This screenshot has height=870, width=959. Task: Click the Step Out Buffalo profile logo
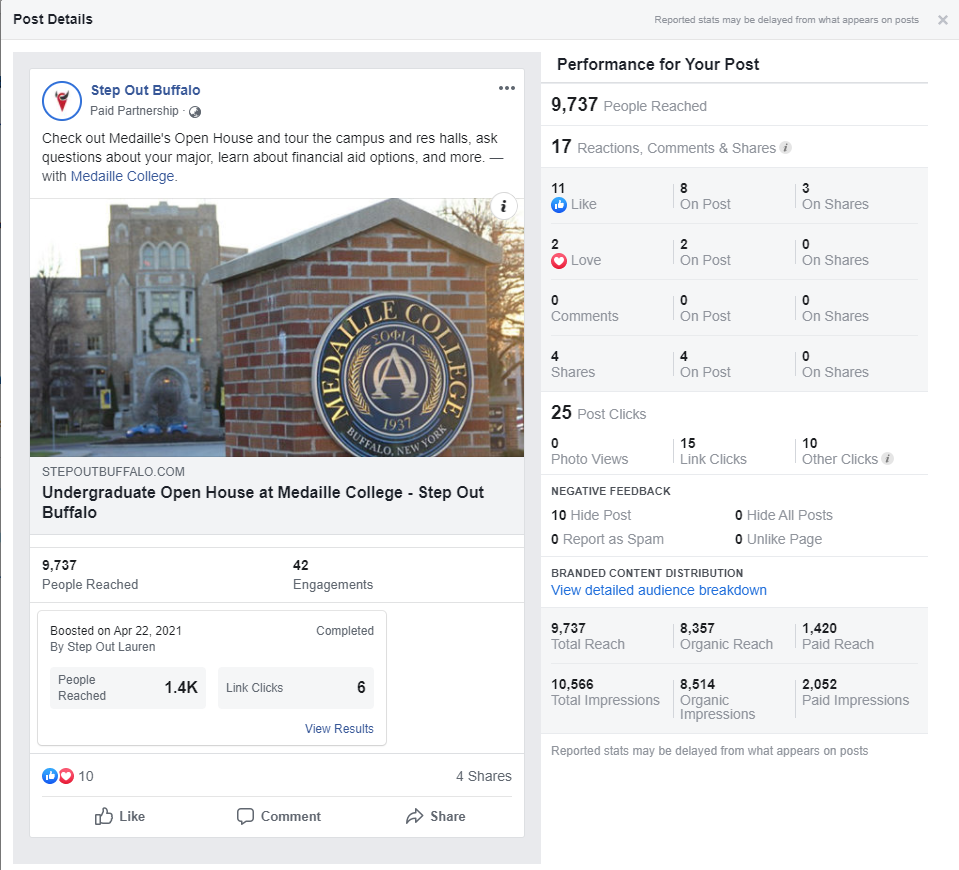[x=62, y=101]
